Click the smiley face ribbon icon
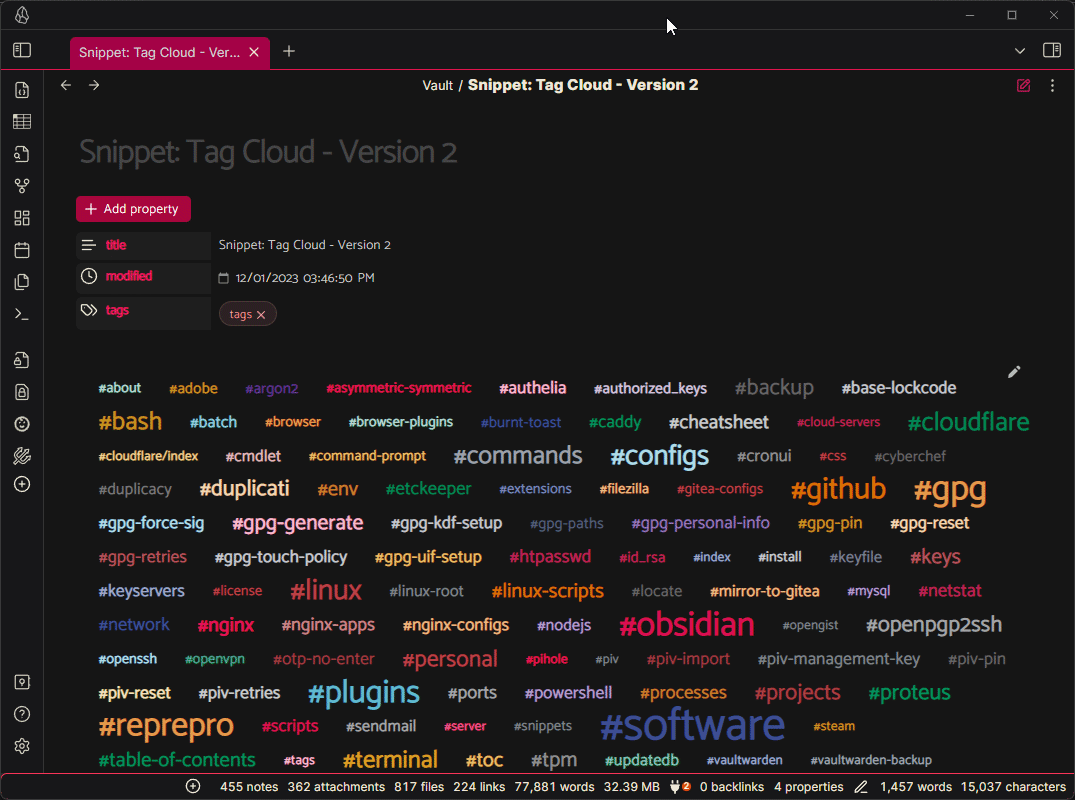 (22, 424)
